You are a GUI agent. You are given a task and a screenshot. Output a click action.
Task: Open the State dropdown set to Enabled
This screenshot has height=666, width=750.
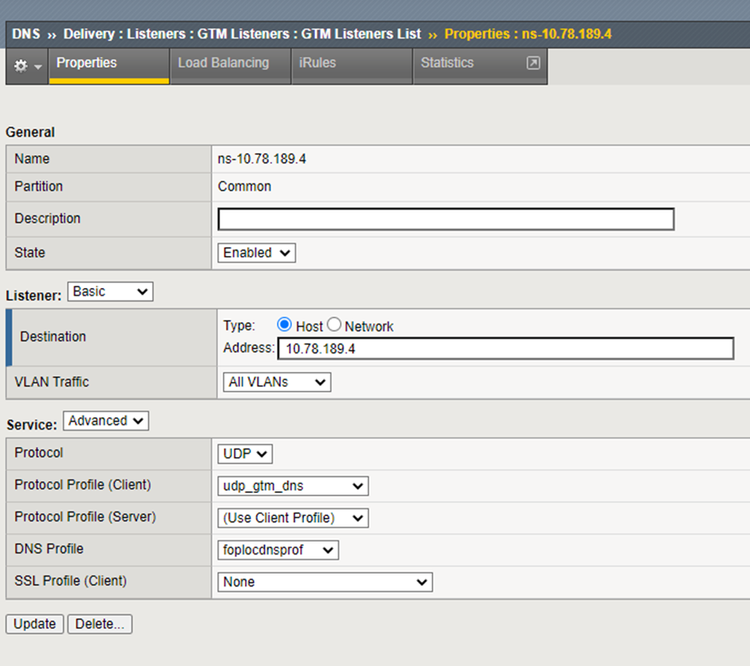pos(256,253)
